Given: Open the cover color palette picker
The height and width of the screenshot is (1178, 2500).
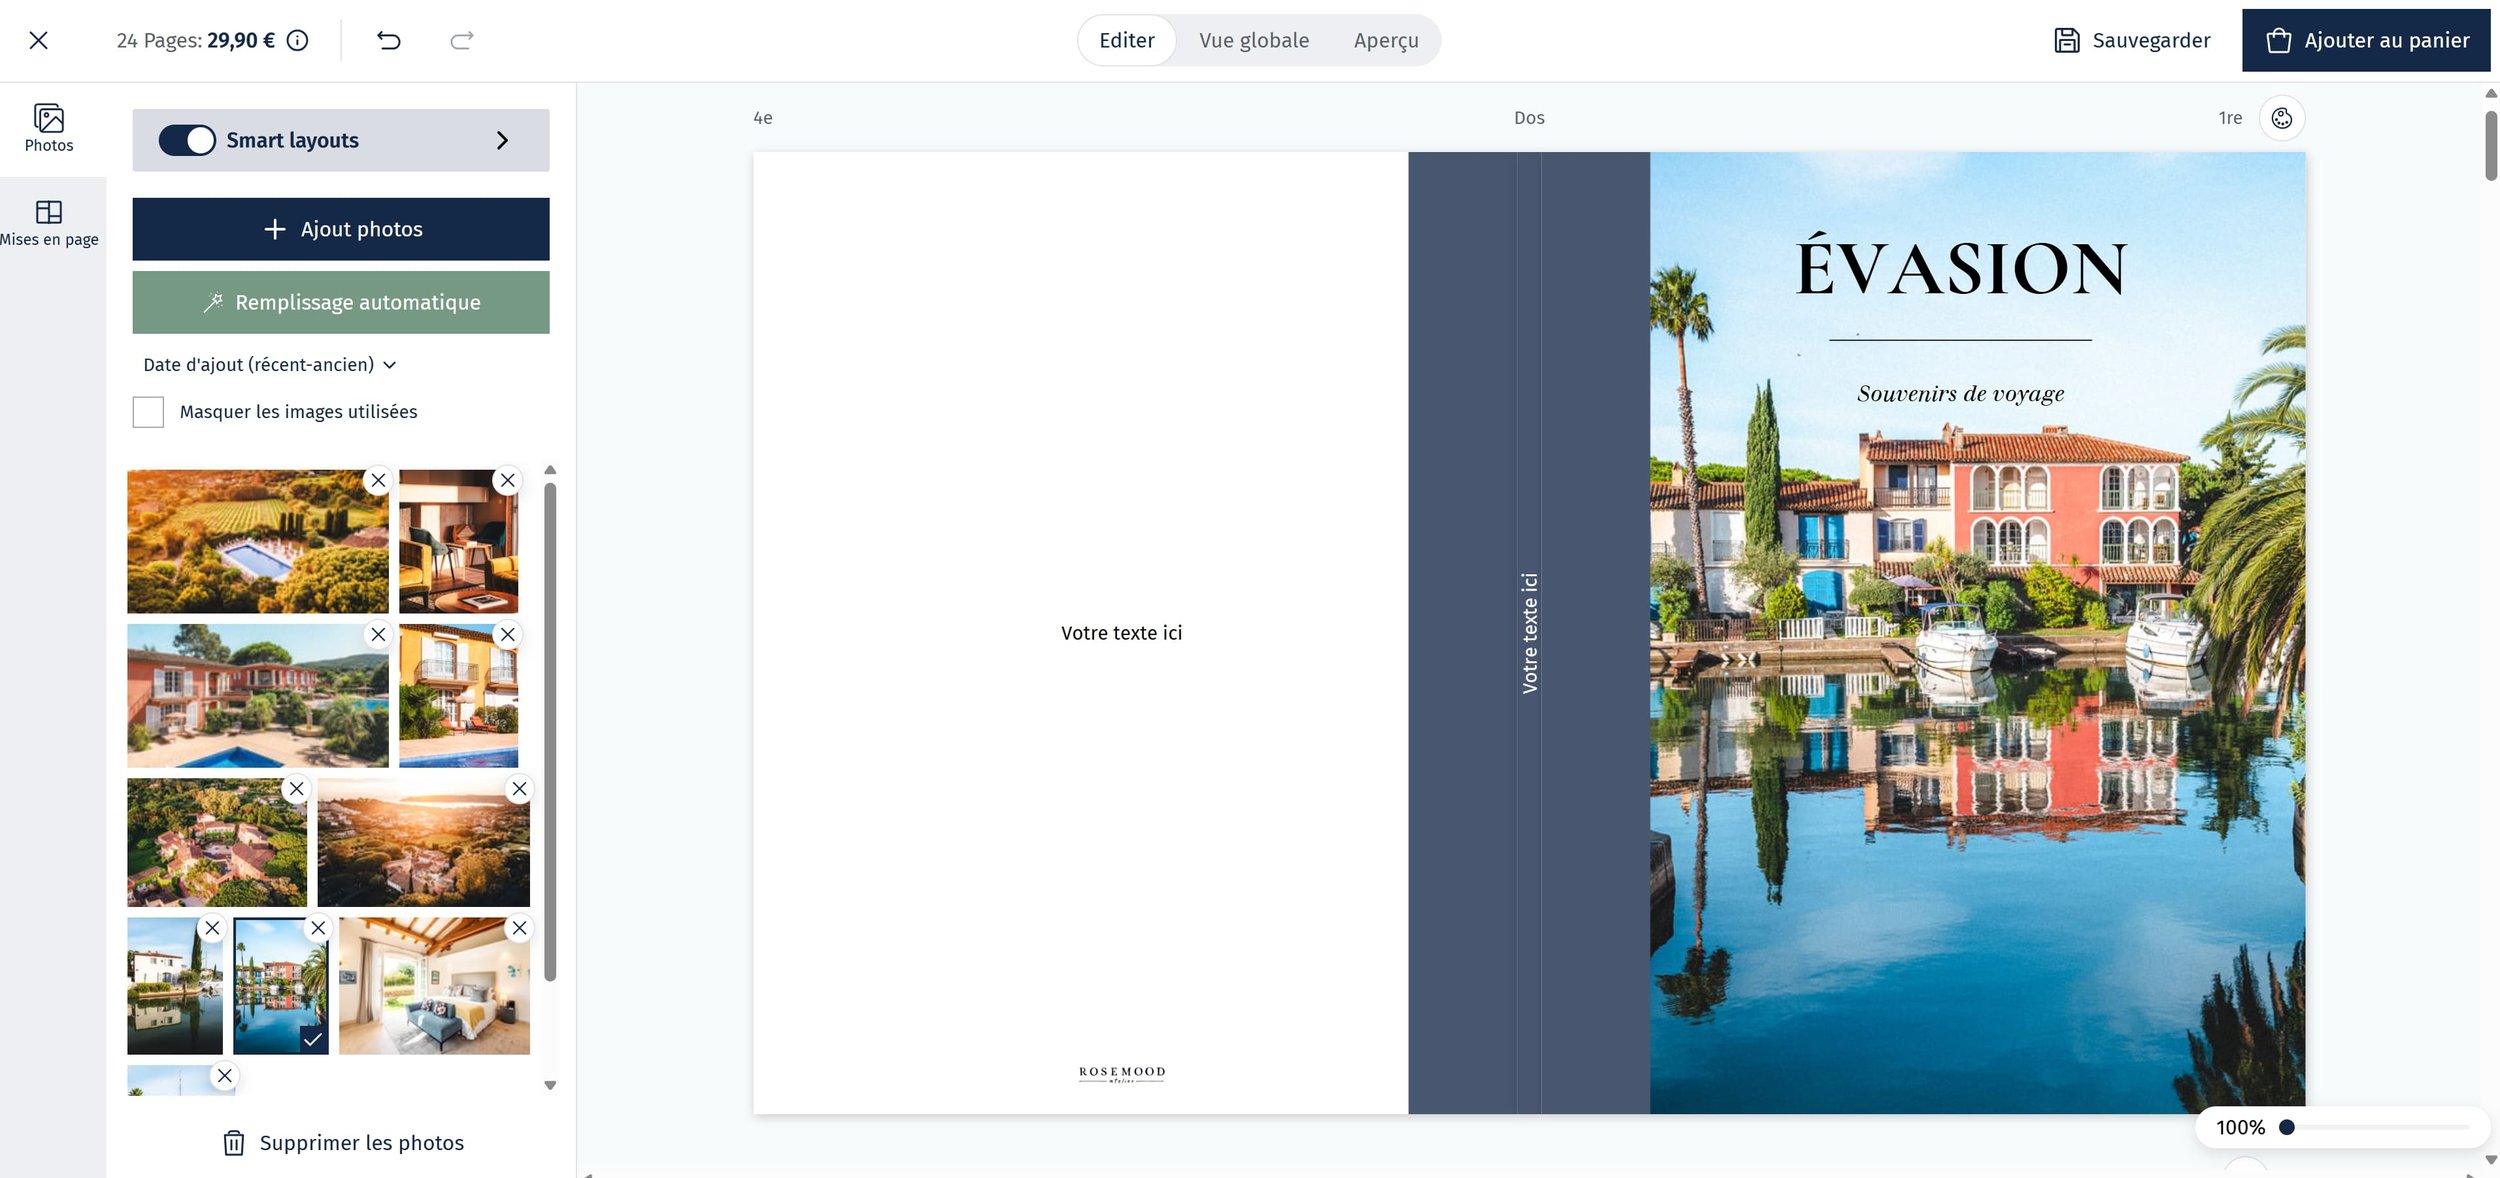Looking at the screenshot, I should coord(2283,117).
